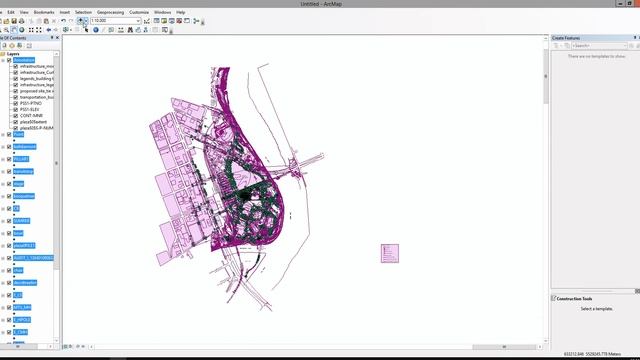Expand the CB layer node
This screenshot has width=640, height=360.
[x=3, y=209]
